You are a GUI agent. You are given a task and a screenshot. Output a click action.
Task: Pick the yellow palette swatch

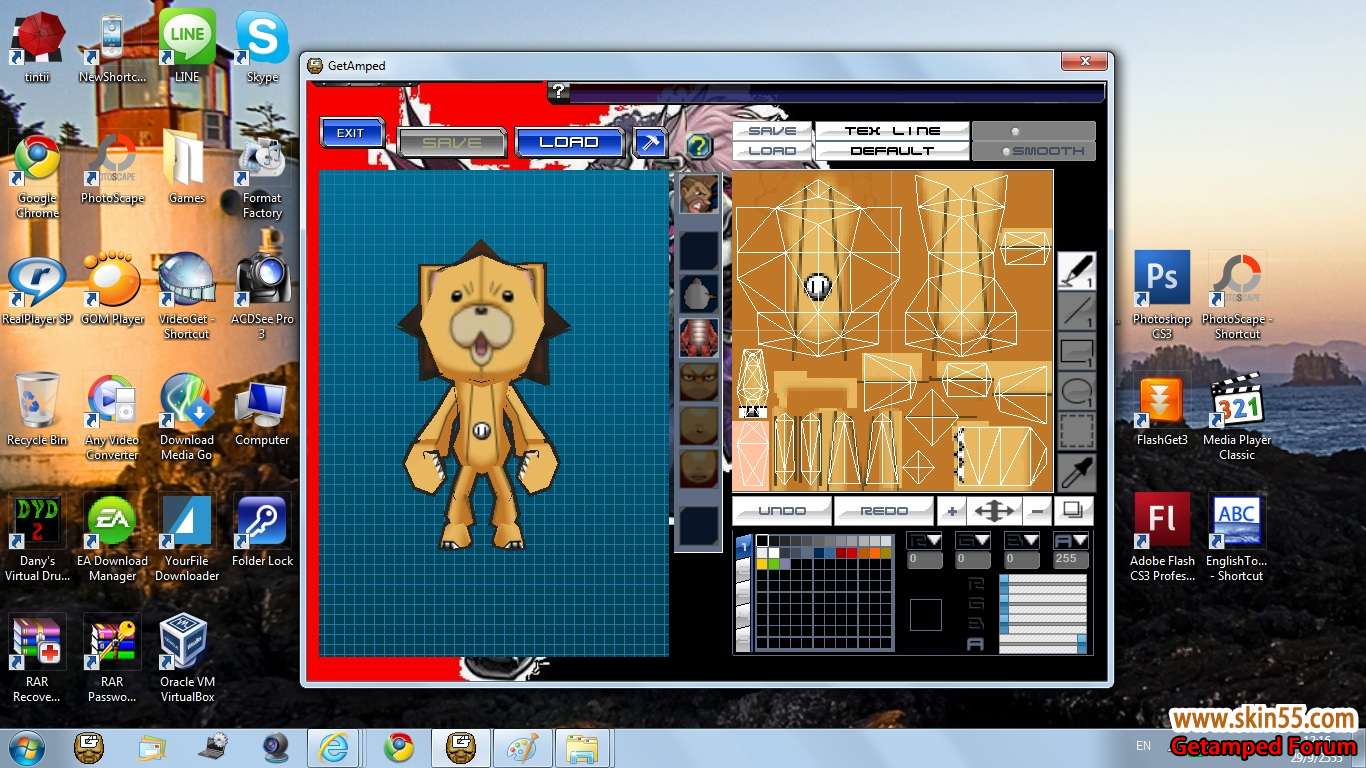click(762, 564)
